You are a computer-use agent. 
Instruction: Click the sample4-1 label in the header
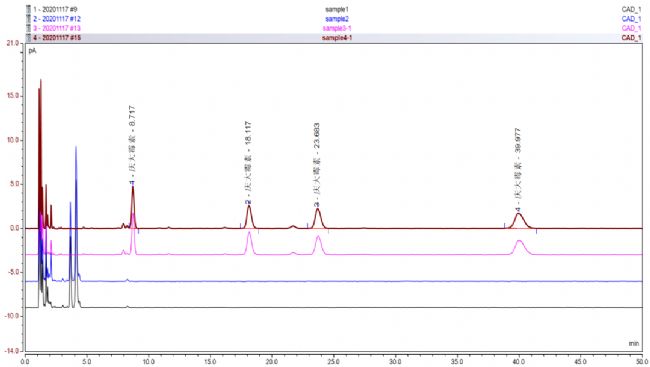pyautogui.click(x=337, y=38)
